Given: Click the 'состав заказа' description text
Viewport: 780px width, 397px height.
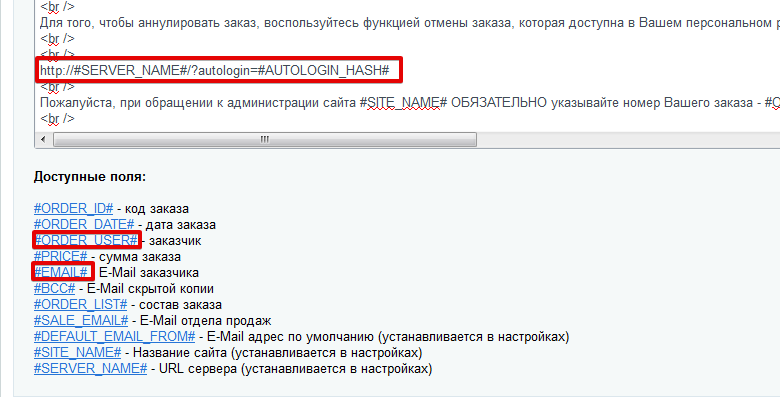Looking at the screenshot, I should coord(181,304).
